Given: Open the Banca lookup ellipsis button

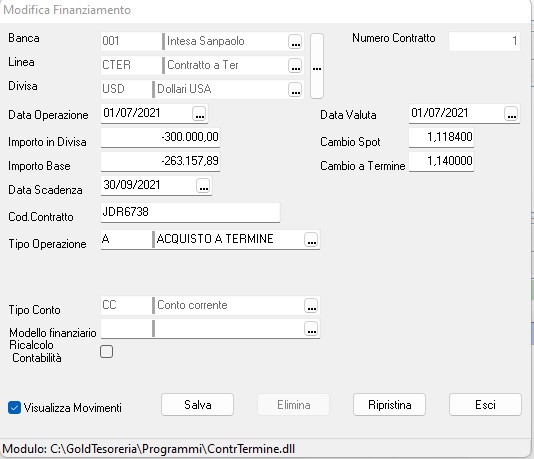Looking at the screenshot, I should click(295, 42).
